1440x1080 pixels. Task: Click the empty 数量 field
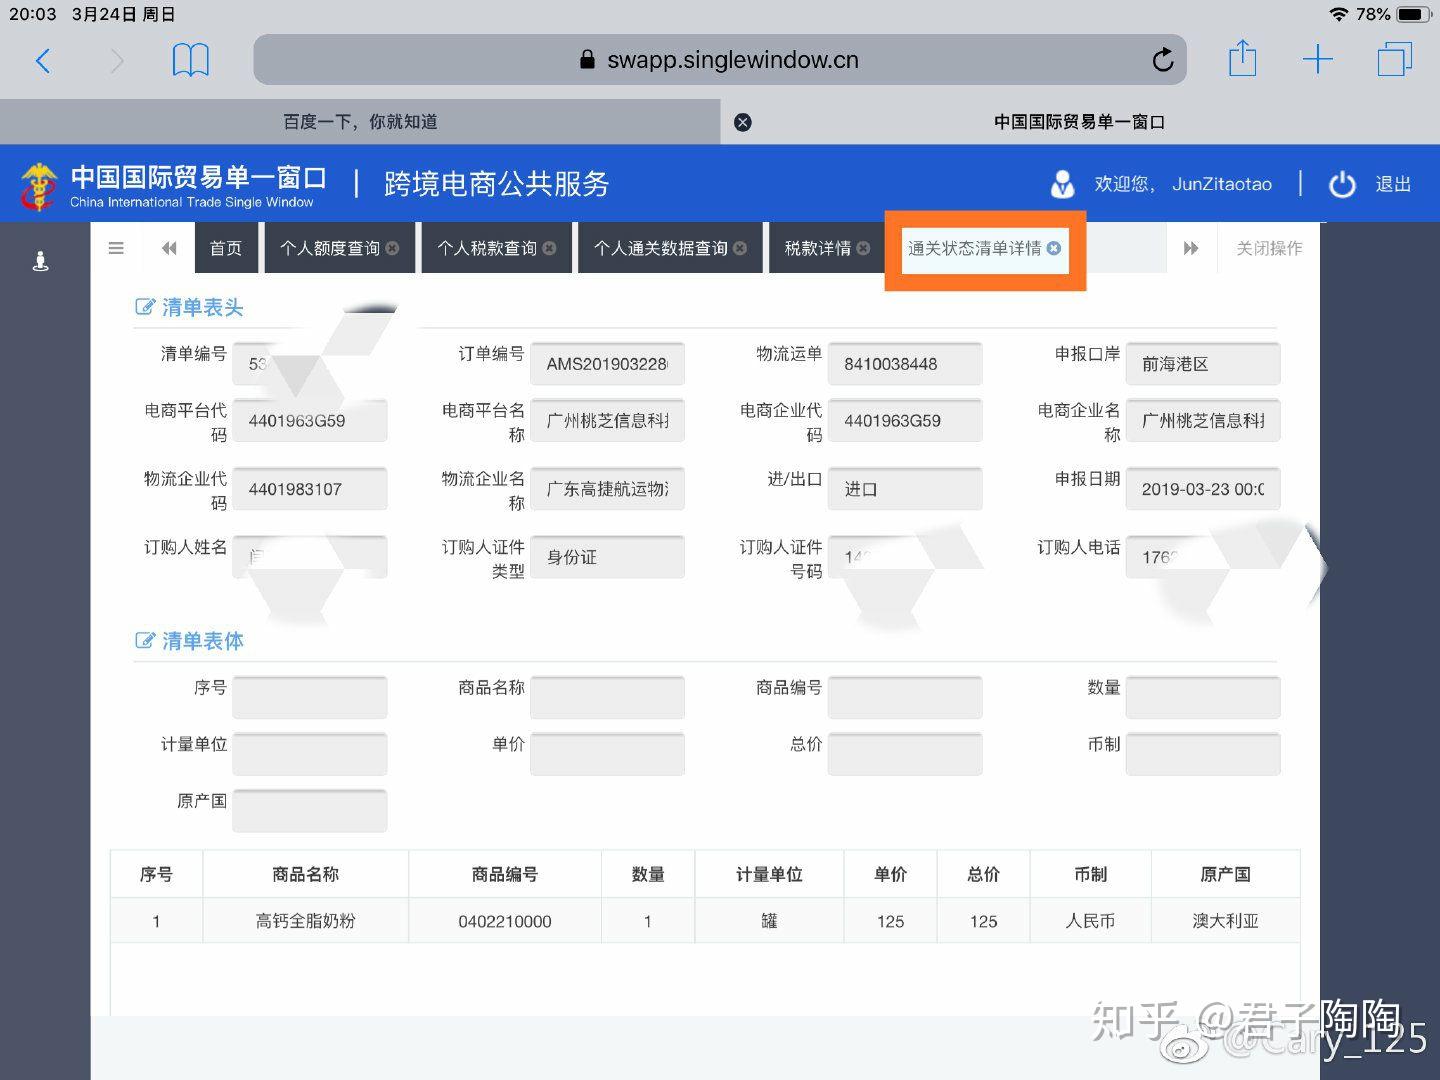[1203, 698]
